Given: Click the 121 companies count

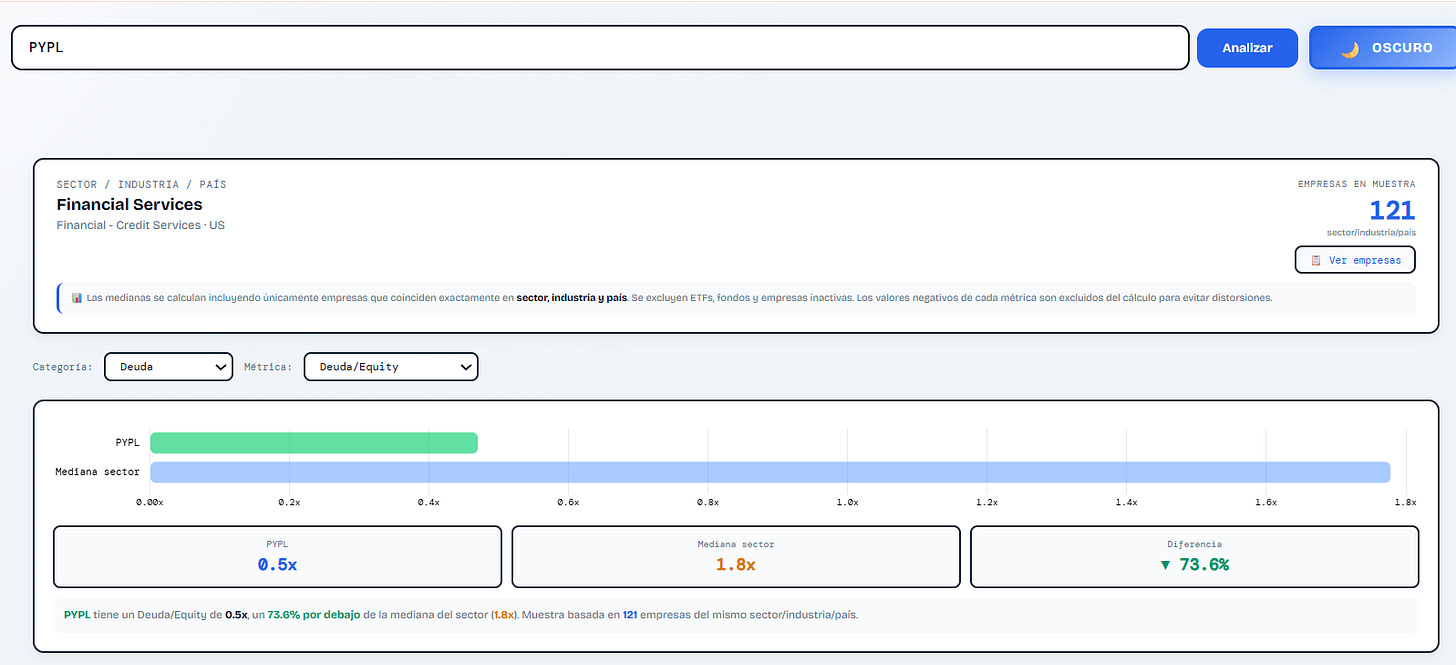Looking at the screenshot, I should click(x=1392, y=210).
